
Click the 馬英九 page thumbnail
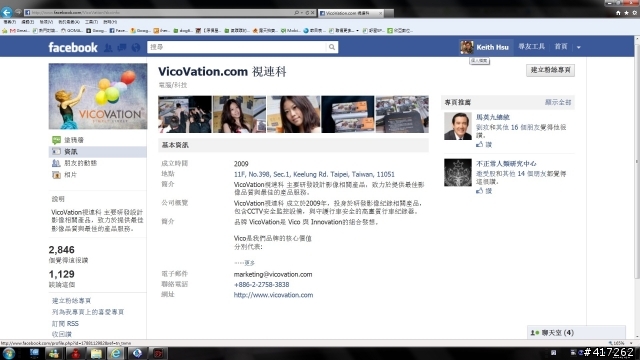tap(458, 127)
